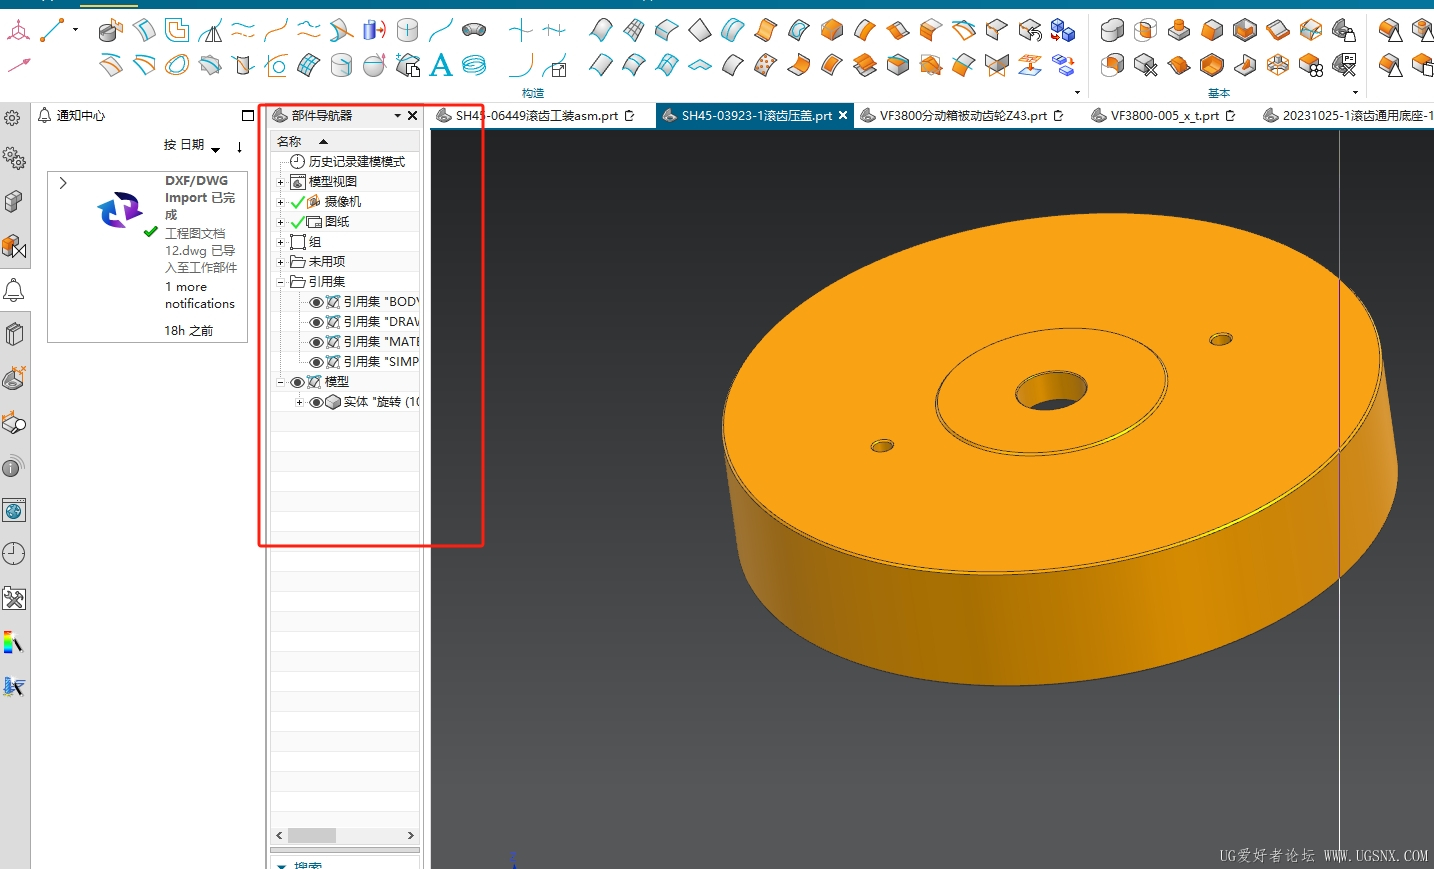This screenshot has width=1434, height=869.
Task: Toggle eye visibility for reference set "DRAW"
Action: coord(316,322)
